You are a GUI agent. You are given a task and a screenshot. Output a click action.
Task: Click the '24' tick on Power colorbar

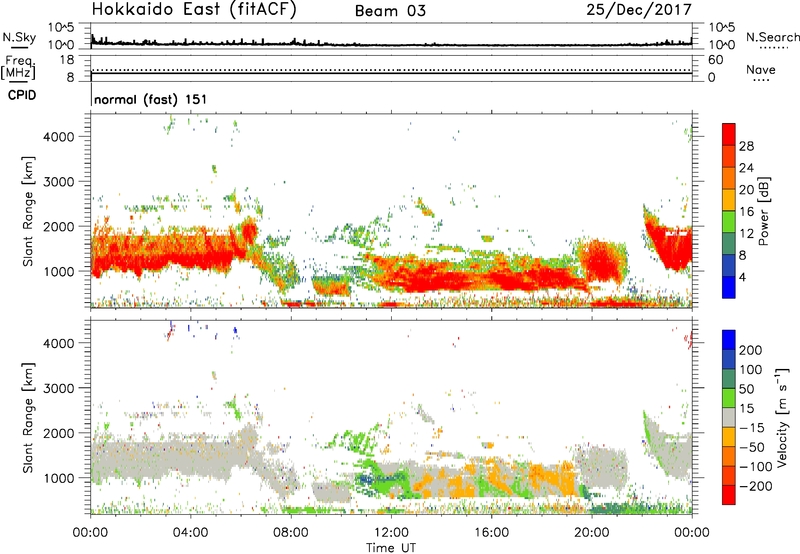(x=746, y=168)
